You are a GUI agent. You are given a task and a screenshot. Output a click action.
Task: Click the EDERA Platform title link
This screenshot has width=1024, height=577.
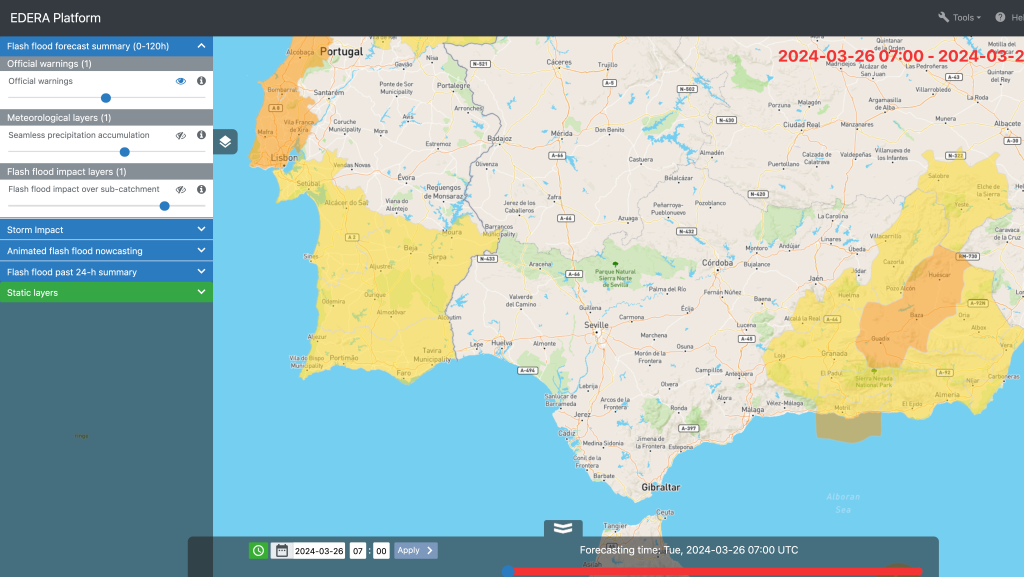[55, 18]
